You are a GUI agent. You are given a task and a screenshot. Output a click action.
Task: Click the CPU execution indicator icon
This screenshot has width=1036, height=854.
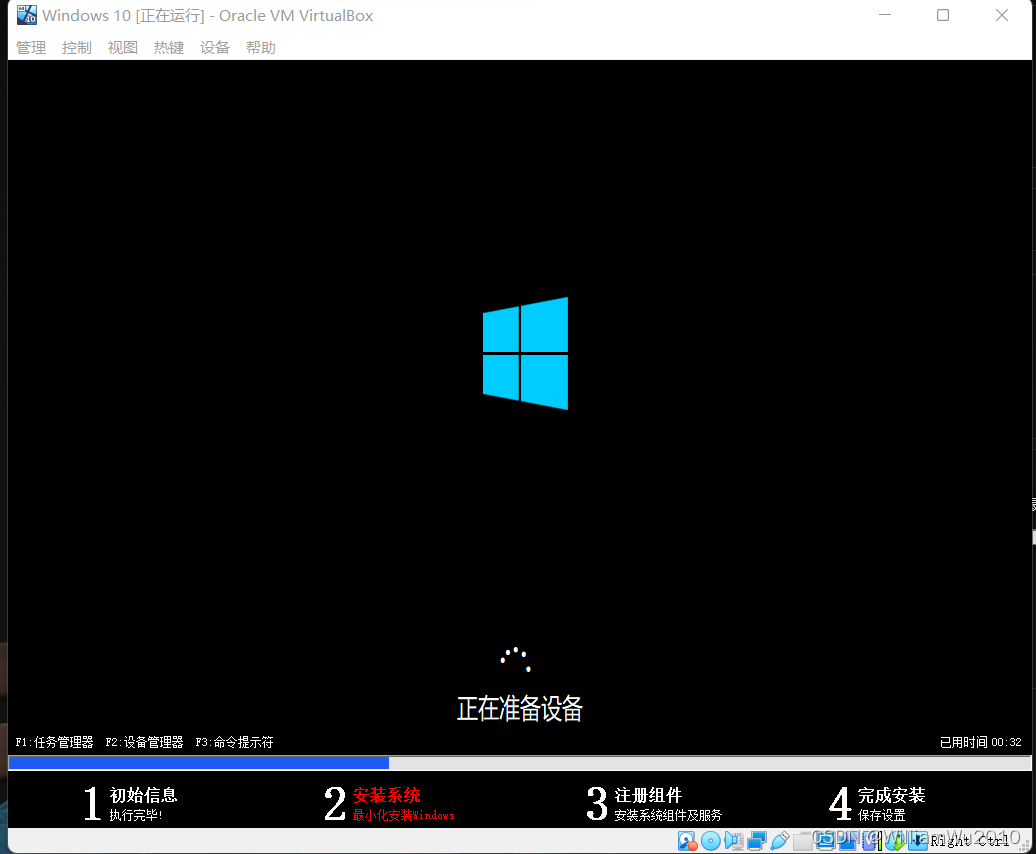[872, 841]
